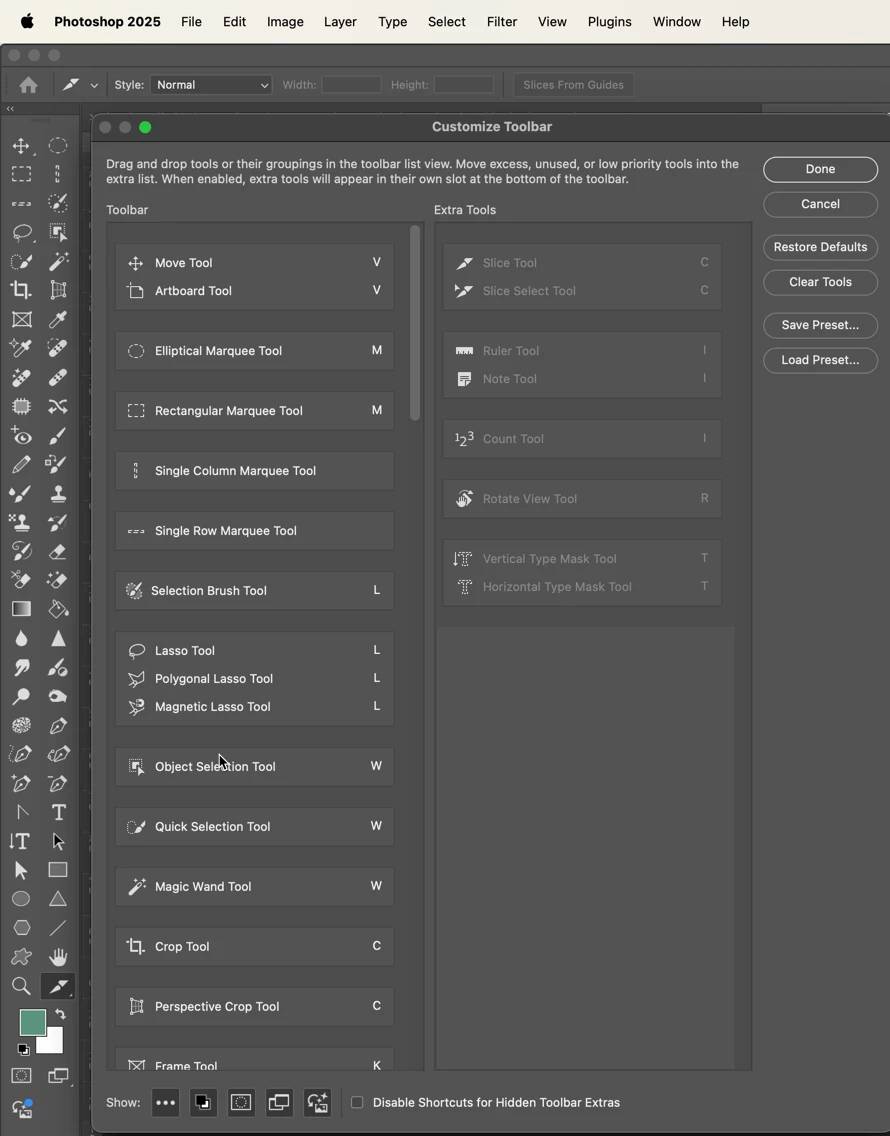
Task: Click the Cancel button
Action: [820, 204]
